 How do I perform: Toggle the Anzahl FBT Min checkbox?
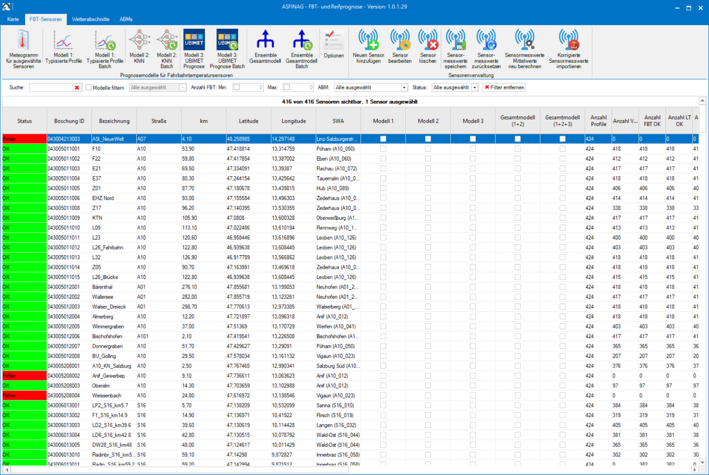click(236, 87)
